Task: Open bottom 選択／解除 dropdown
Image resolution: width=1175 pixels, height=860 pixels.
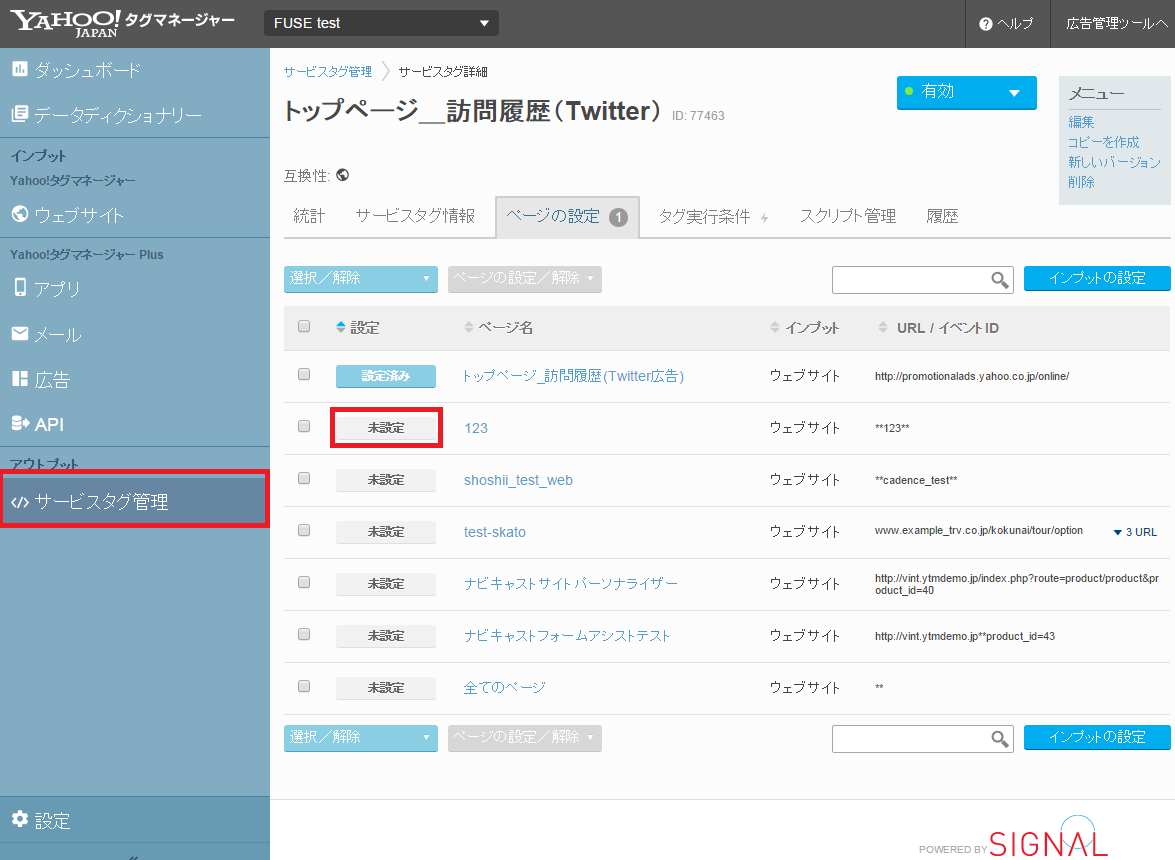Action: coord(360,738)
